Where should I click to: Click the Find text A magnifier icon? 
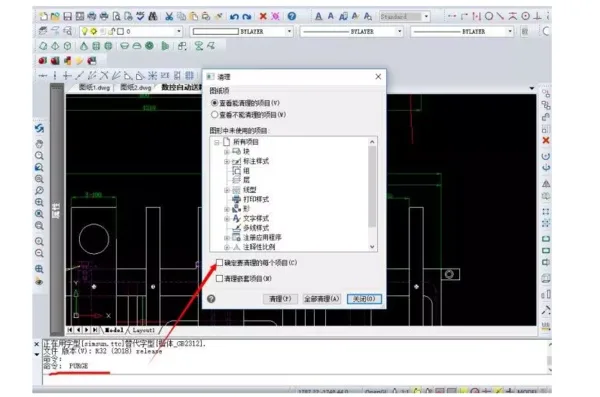(x=368, y=16)
